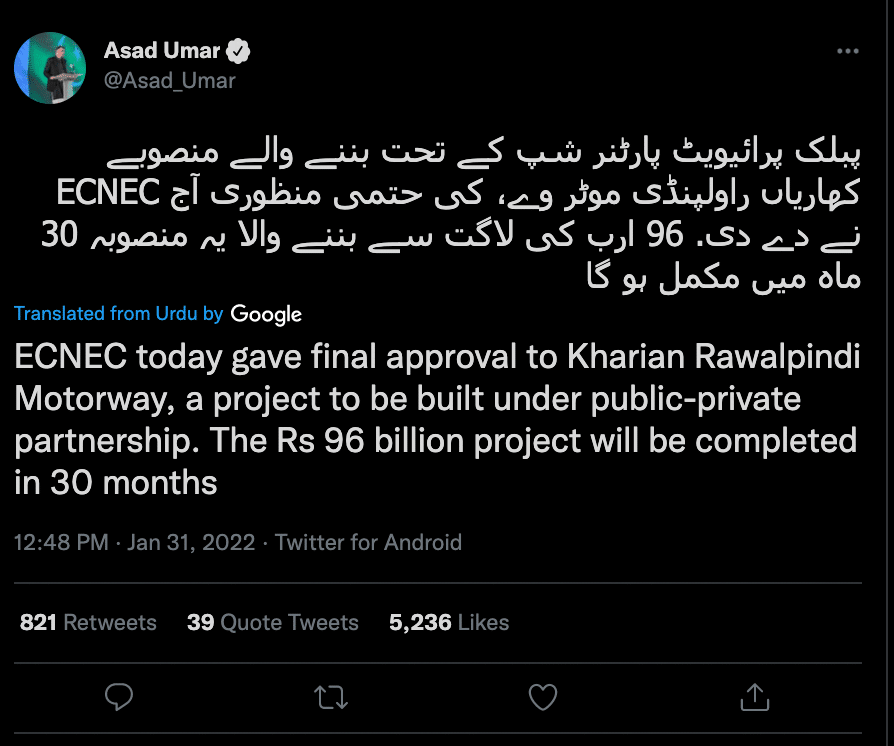Click the Asad Umar display name
Screen dimensions: 894x746
pyautogui.click(x=161, y=51)
